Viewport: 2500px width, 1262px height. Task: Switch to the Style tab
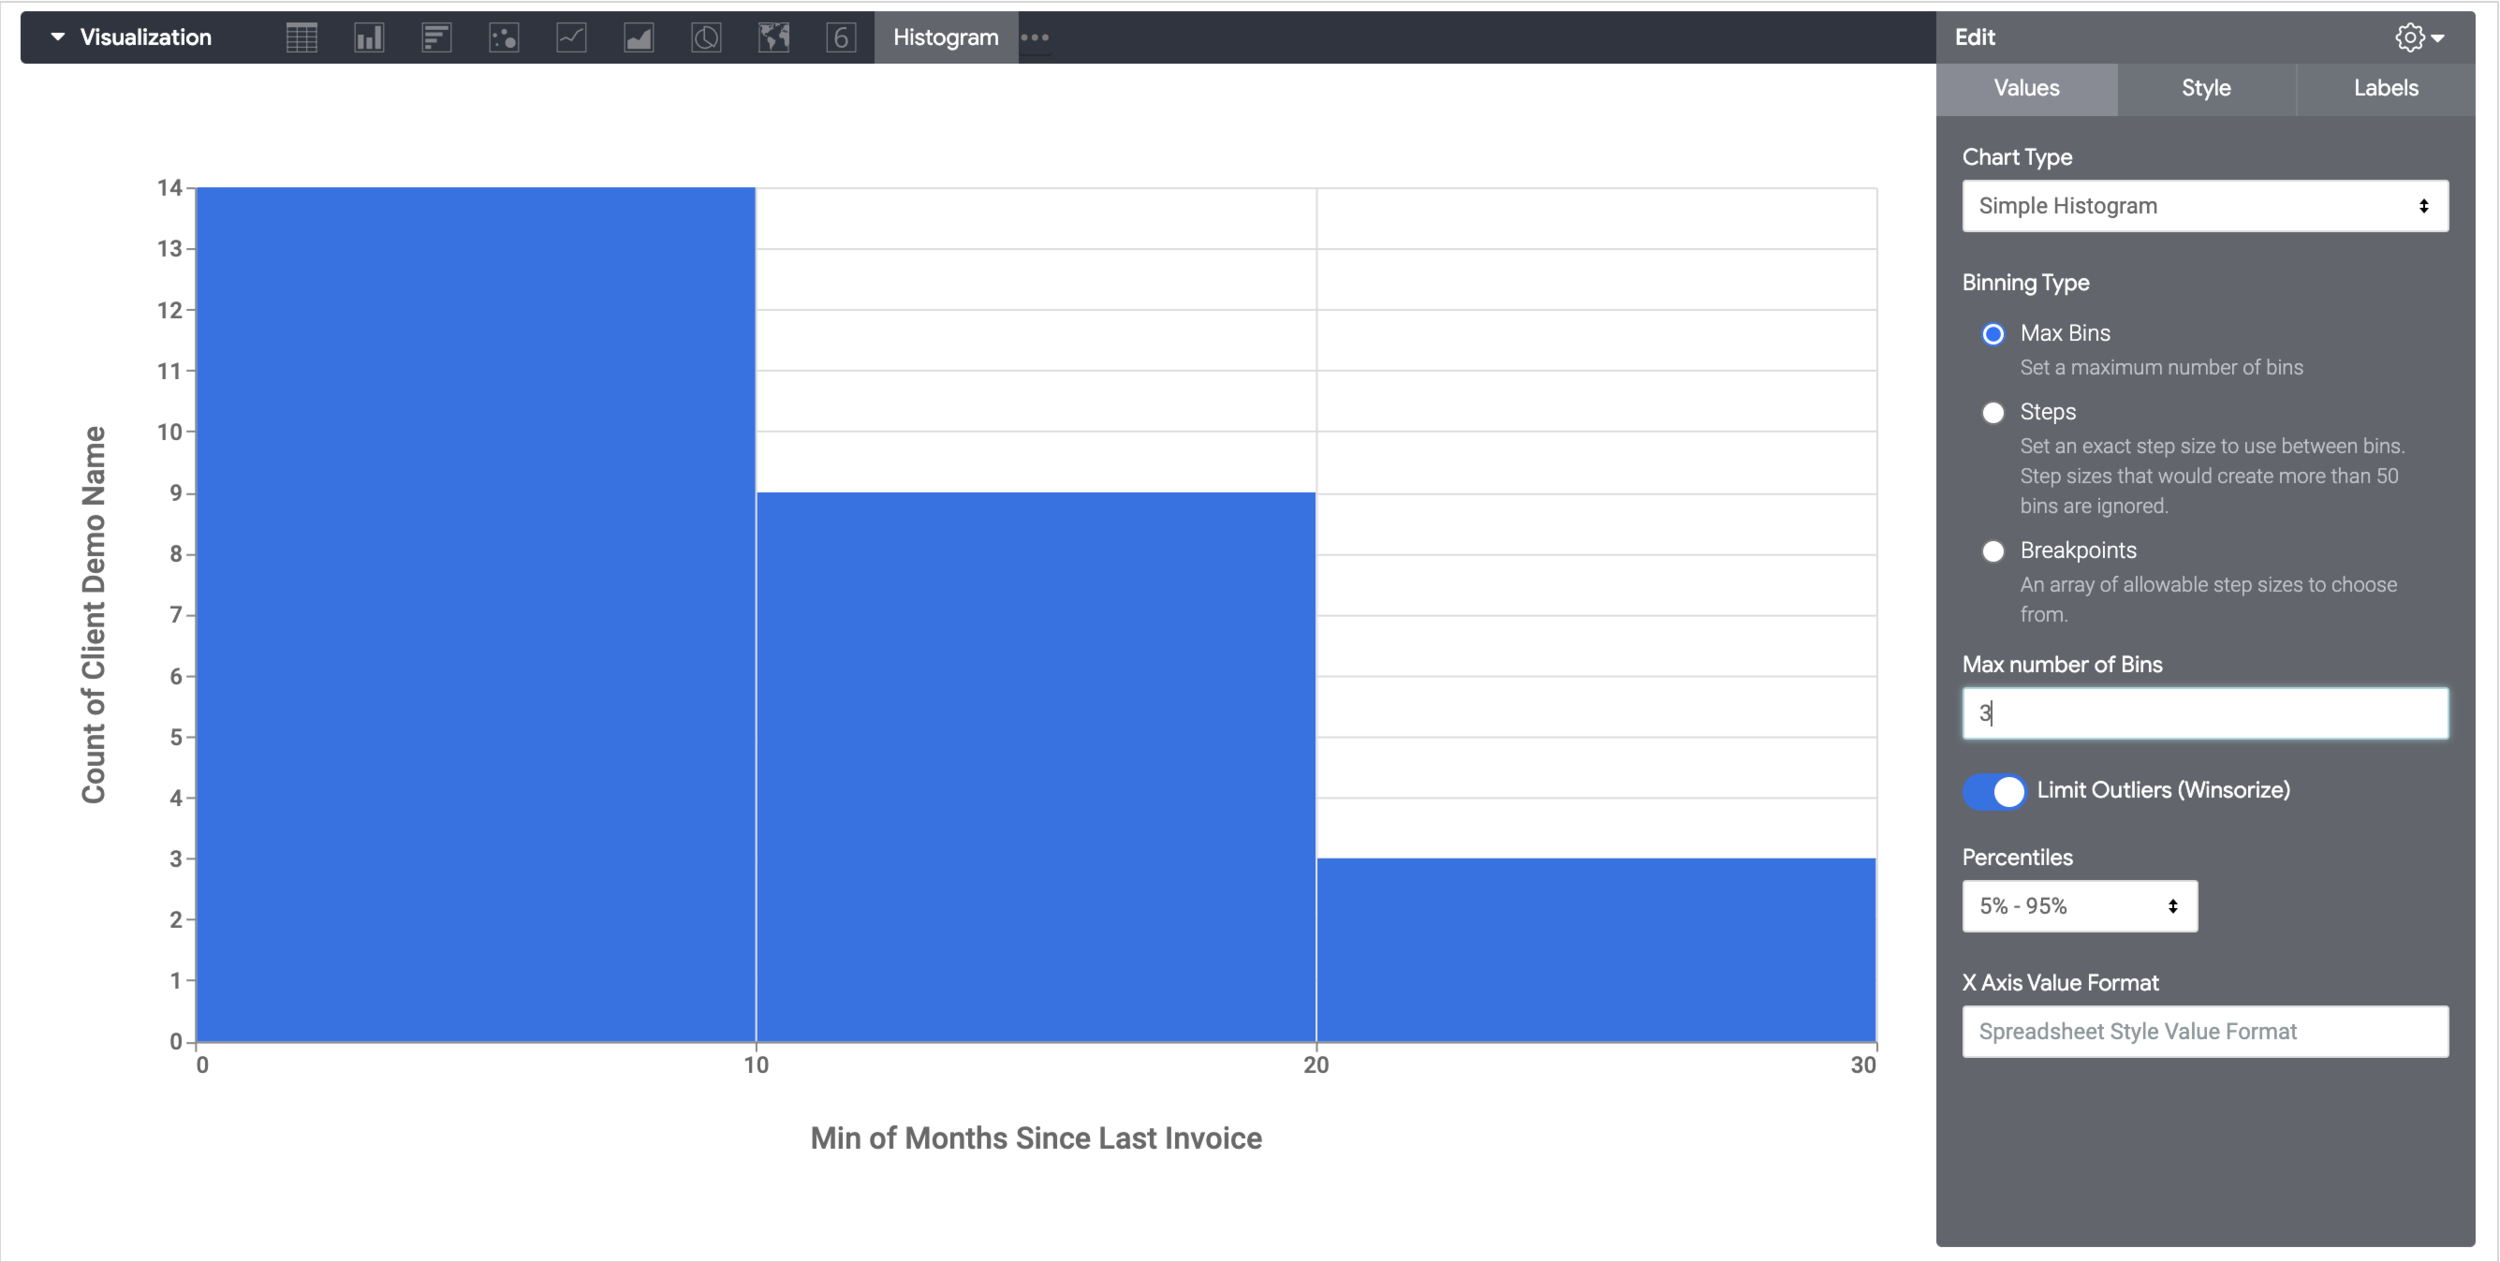(2205, 88)
